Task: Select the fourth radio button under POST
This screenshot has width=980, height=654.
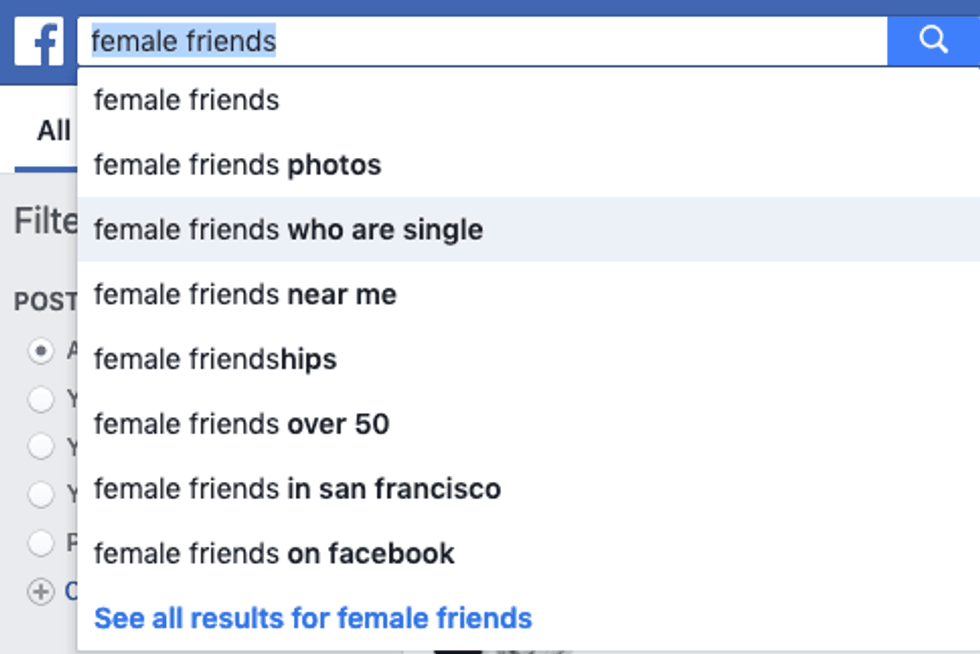Action: coord(41,494)
